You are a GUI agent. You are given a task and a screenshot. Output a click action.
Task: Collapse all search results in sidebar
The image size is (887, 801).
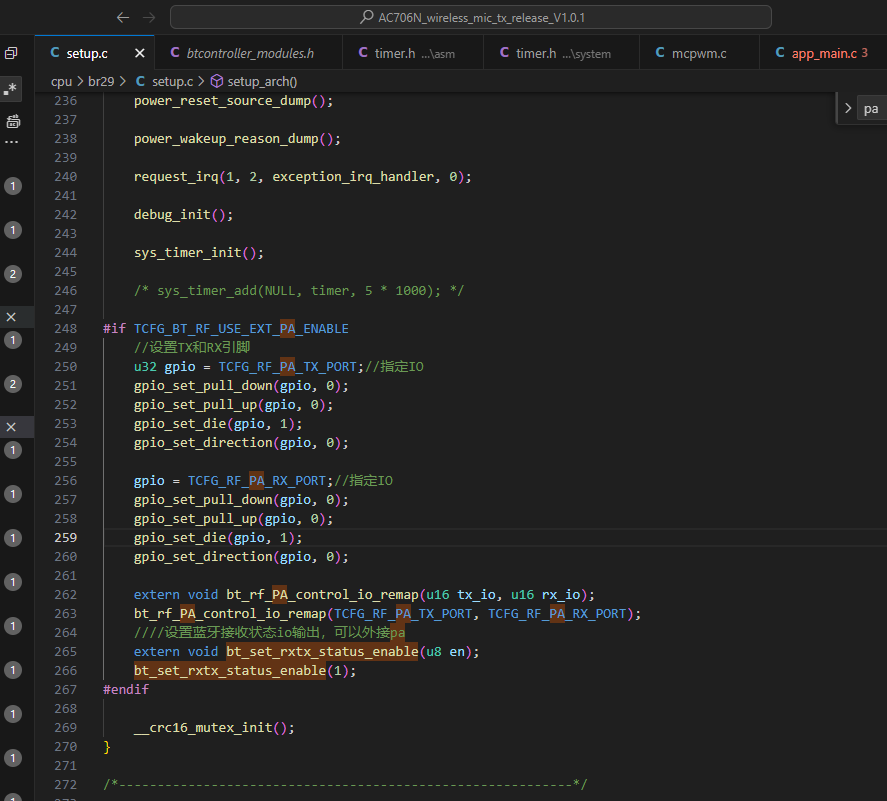point(11,53)
